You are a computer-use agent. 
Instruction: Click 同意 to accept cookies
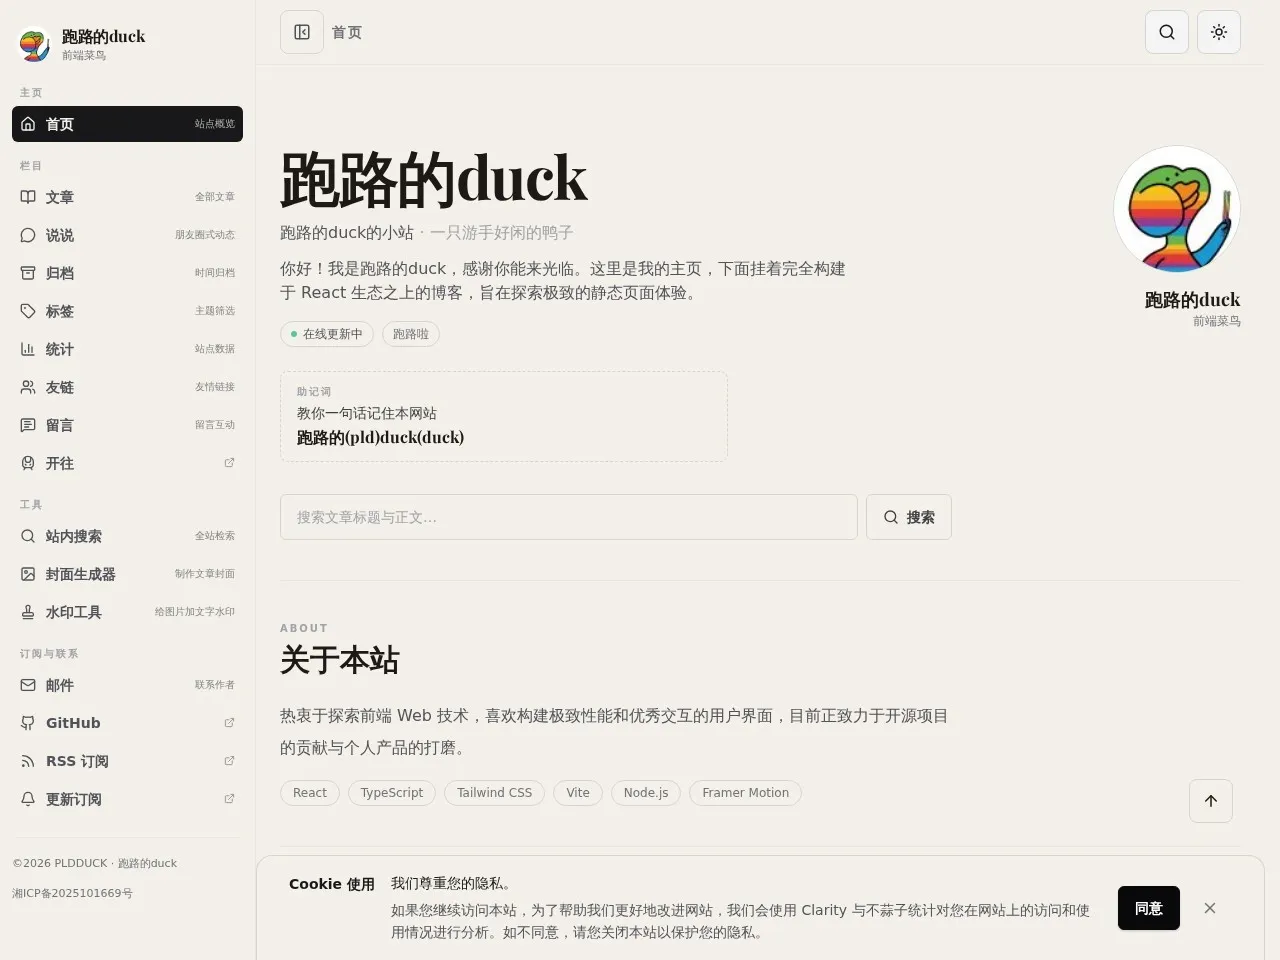(1149, 908)
